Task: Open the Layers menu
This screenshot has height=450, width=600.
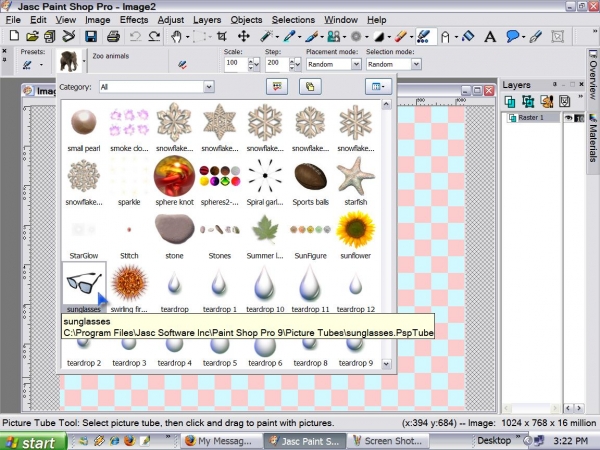Action: point(207,20)
